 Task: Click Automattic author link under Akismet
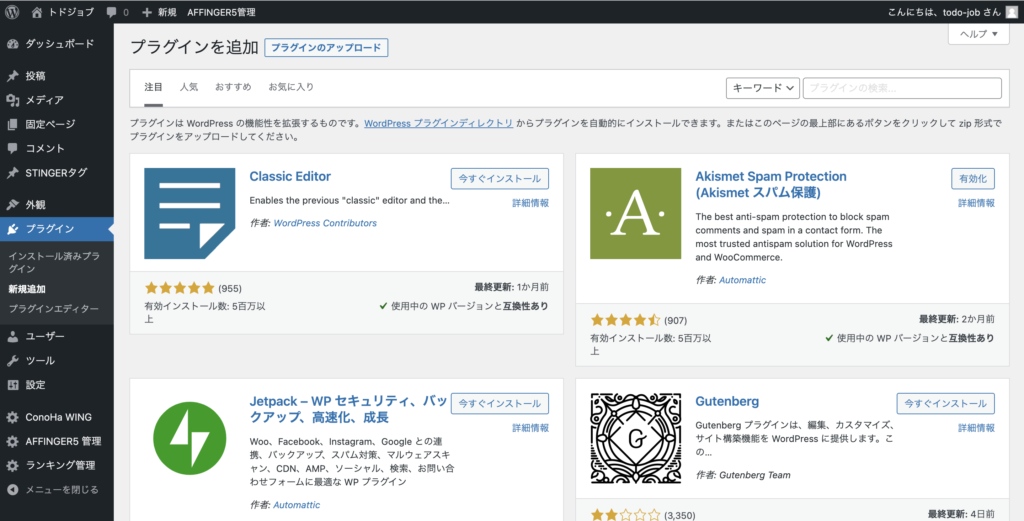tap(743, 280)
